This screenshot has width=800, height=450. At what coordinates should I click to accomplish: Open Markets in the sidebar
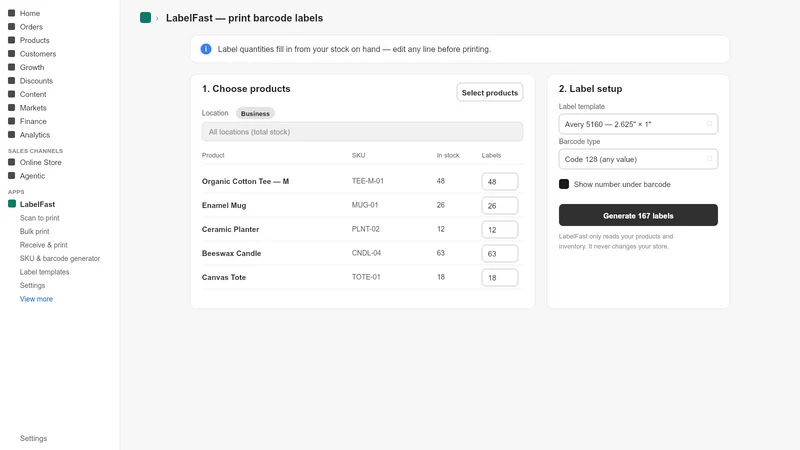[33, 108]
